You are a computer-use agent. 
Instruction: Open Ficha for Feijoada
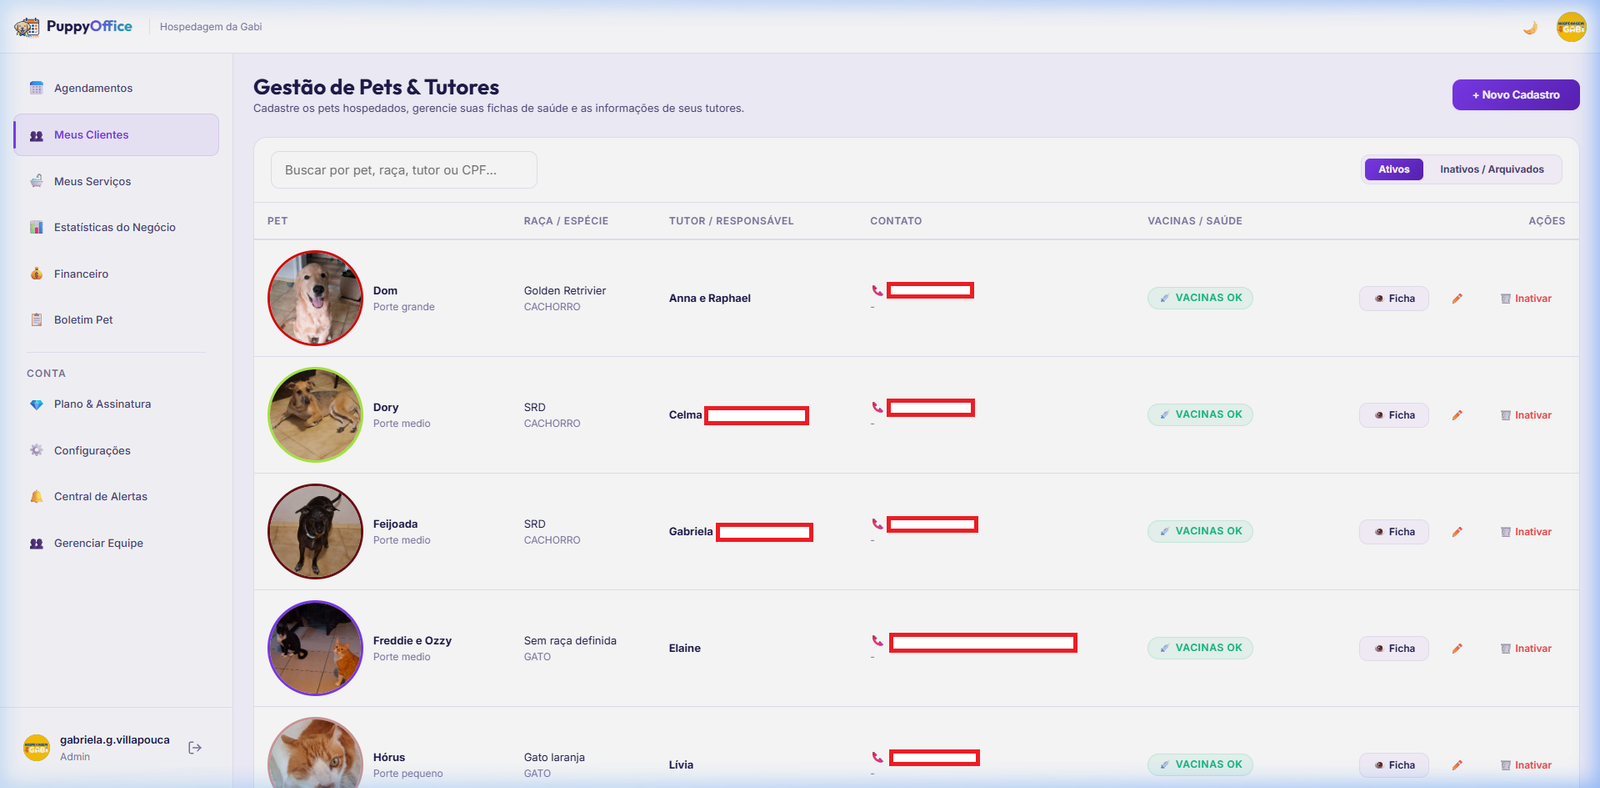click(x=1394, y=532)
